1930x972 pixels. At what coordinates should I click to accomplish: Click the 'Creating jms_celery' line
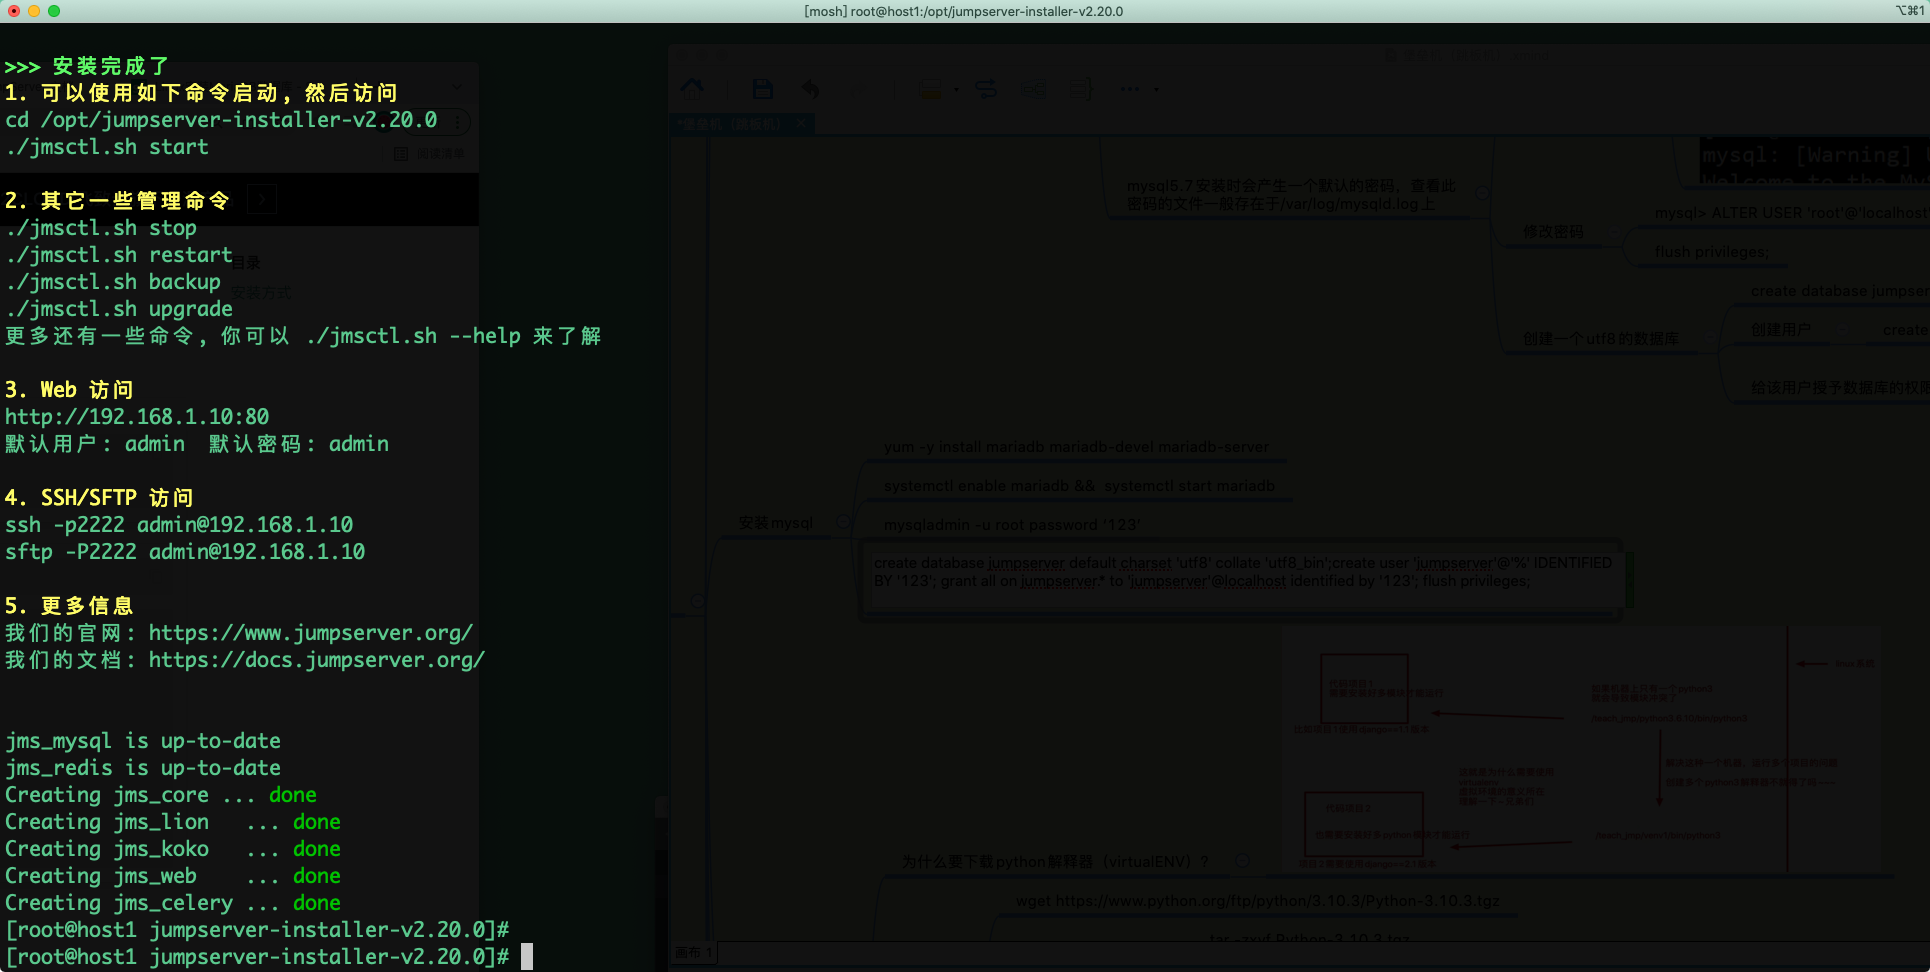(173, 903)
